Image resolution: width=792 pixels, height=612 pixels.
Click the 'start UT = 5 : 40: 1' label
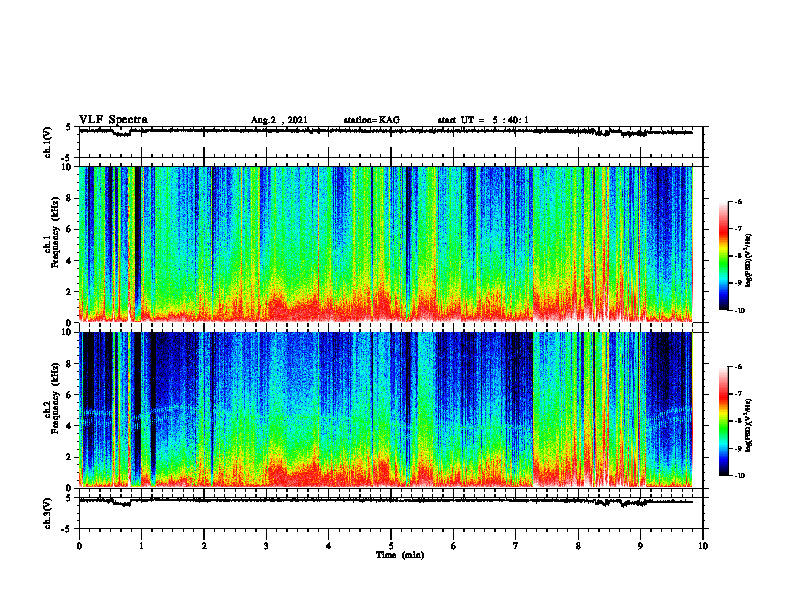click(x=483, y=120)
